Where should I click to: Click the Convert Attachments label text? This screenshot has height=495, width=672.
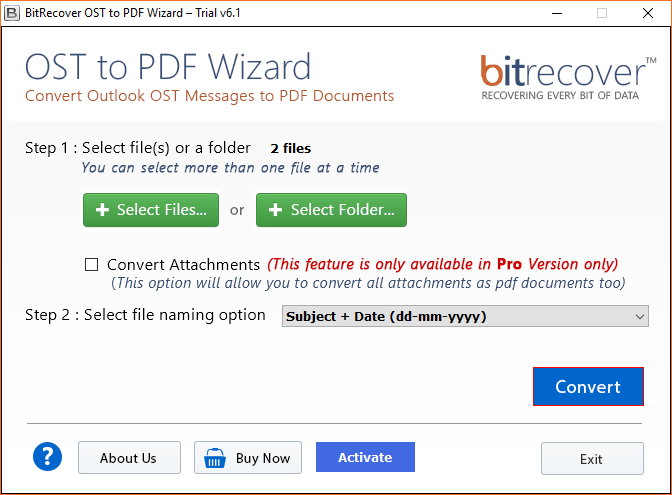[183, 265]
